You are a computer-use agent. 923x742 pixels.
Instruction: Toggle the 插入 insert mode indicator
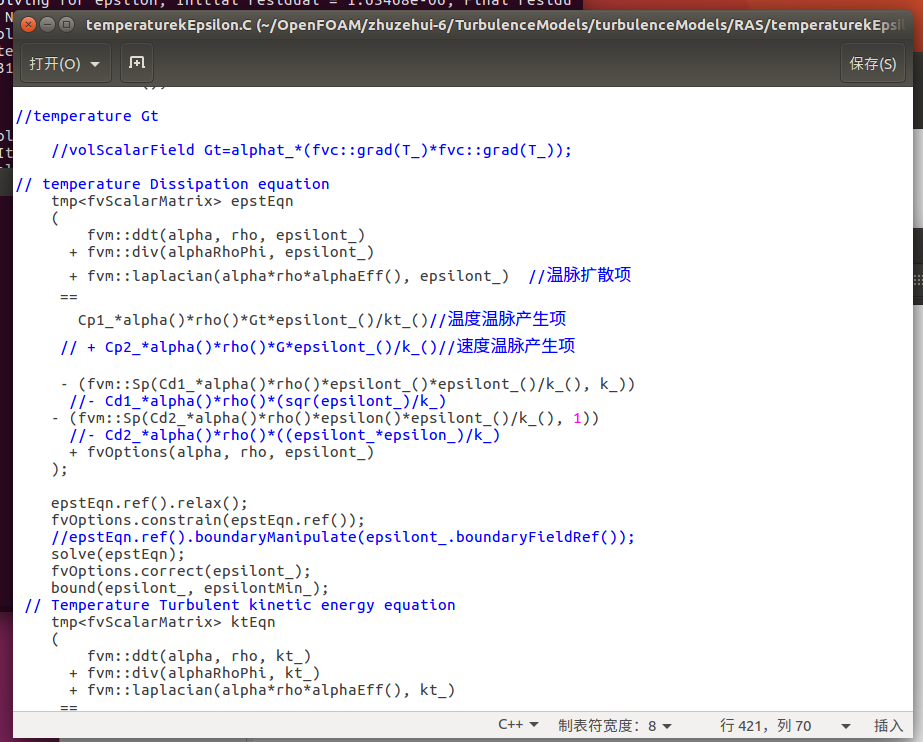tap(888, 725)
